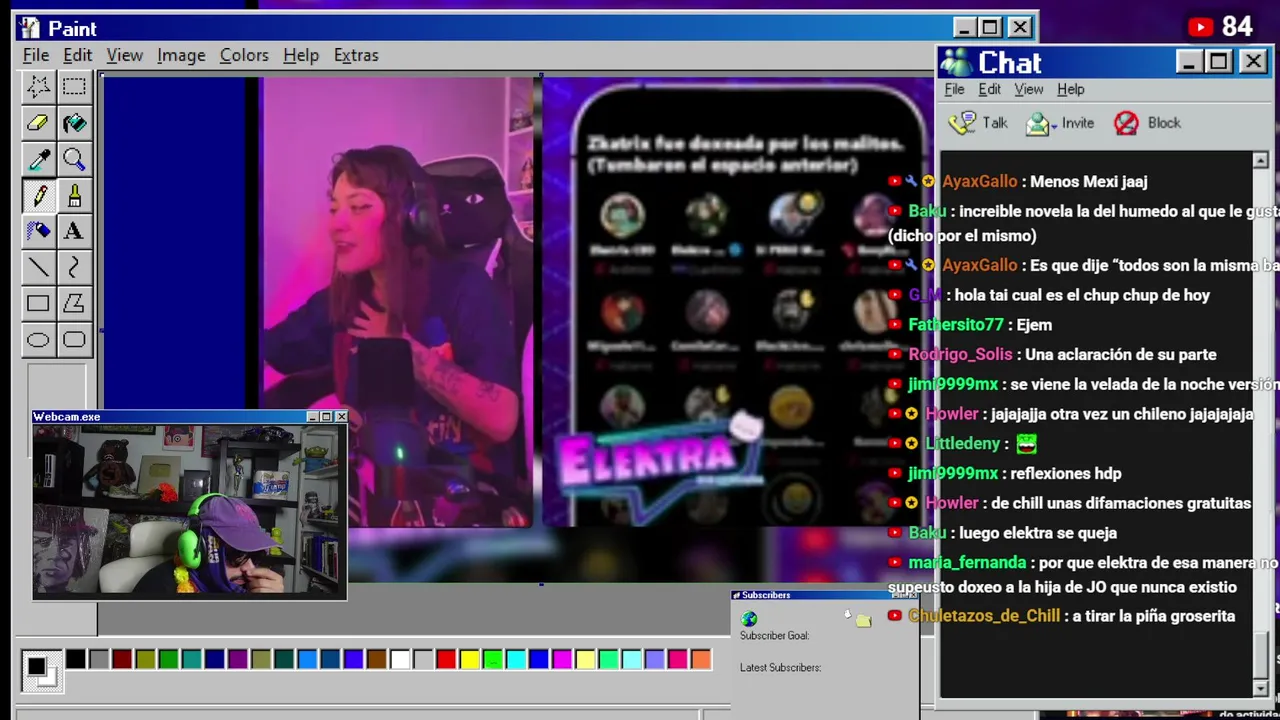Image resolution: width=1280 pixels, height=720 pixels.
Task: Select the magenta palette swatch
Action: [x=562, y=659]
